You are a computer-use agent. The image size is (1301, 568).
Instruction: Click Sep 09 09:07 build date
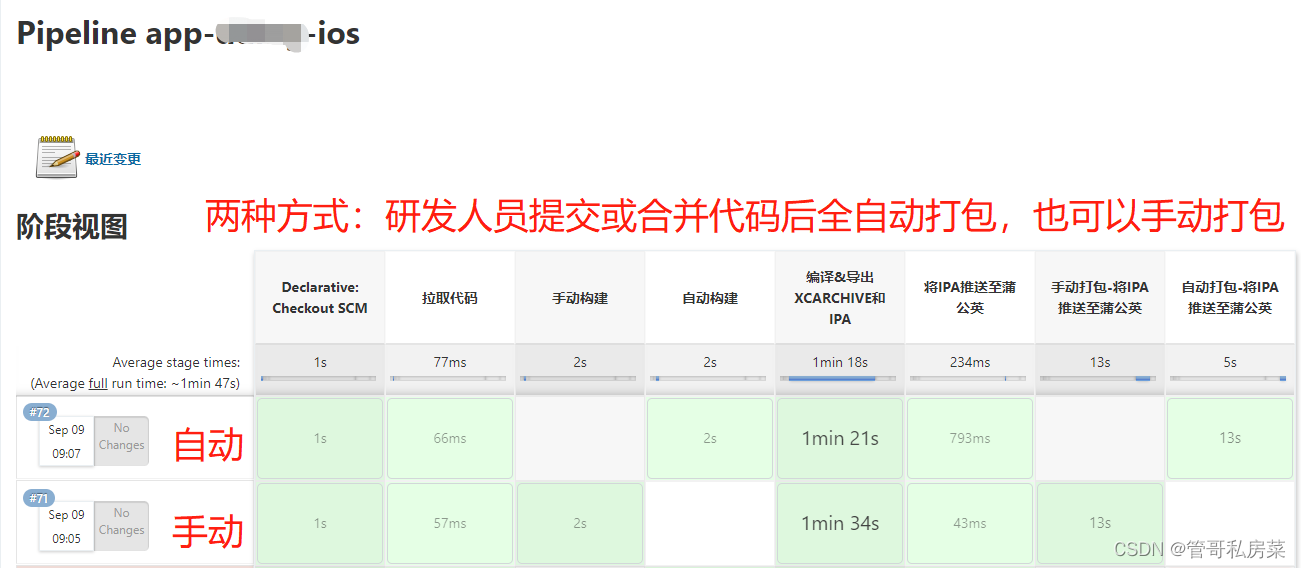(67, 441)
